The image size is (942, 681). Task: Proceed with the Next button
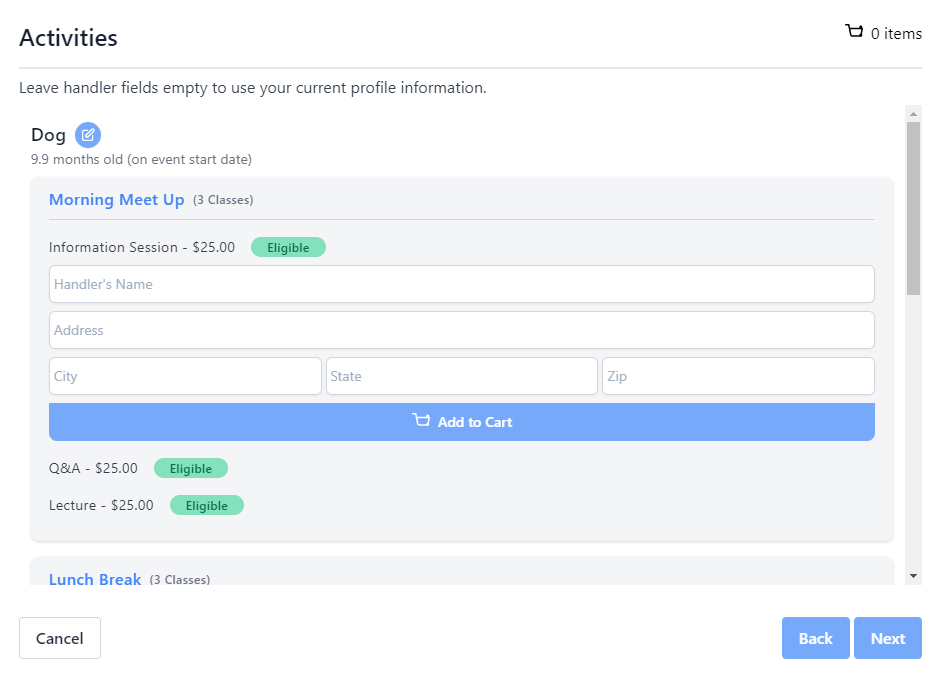click(887, 638)
